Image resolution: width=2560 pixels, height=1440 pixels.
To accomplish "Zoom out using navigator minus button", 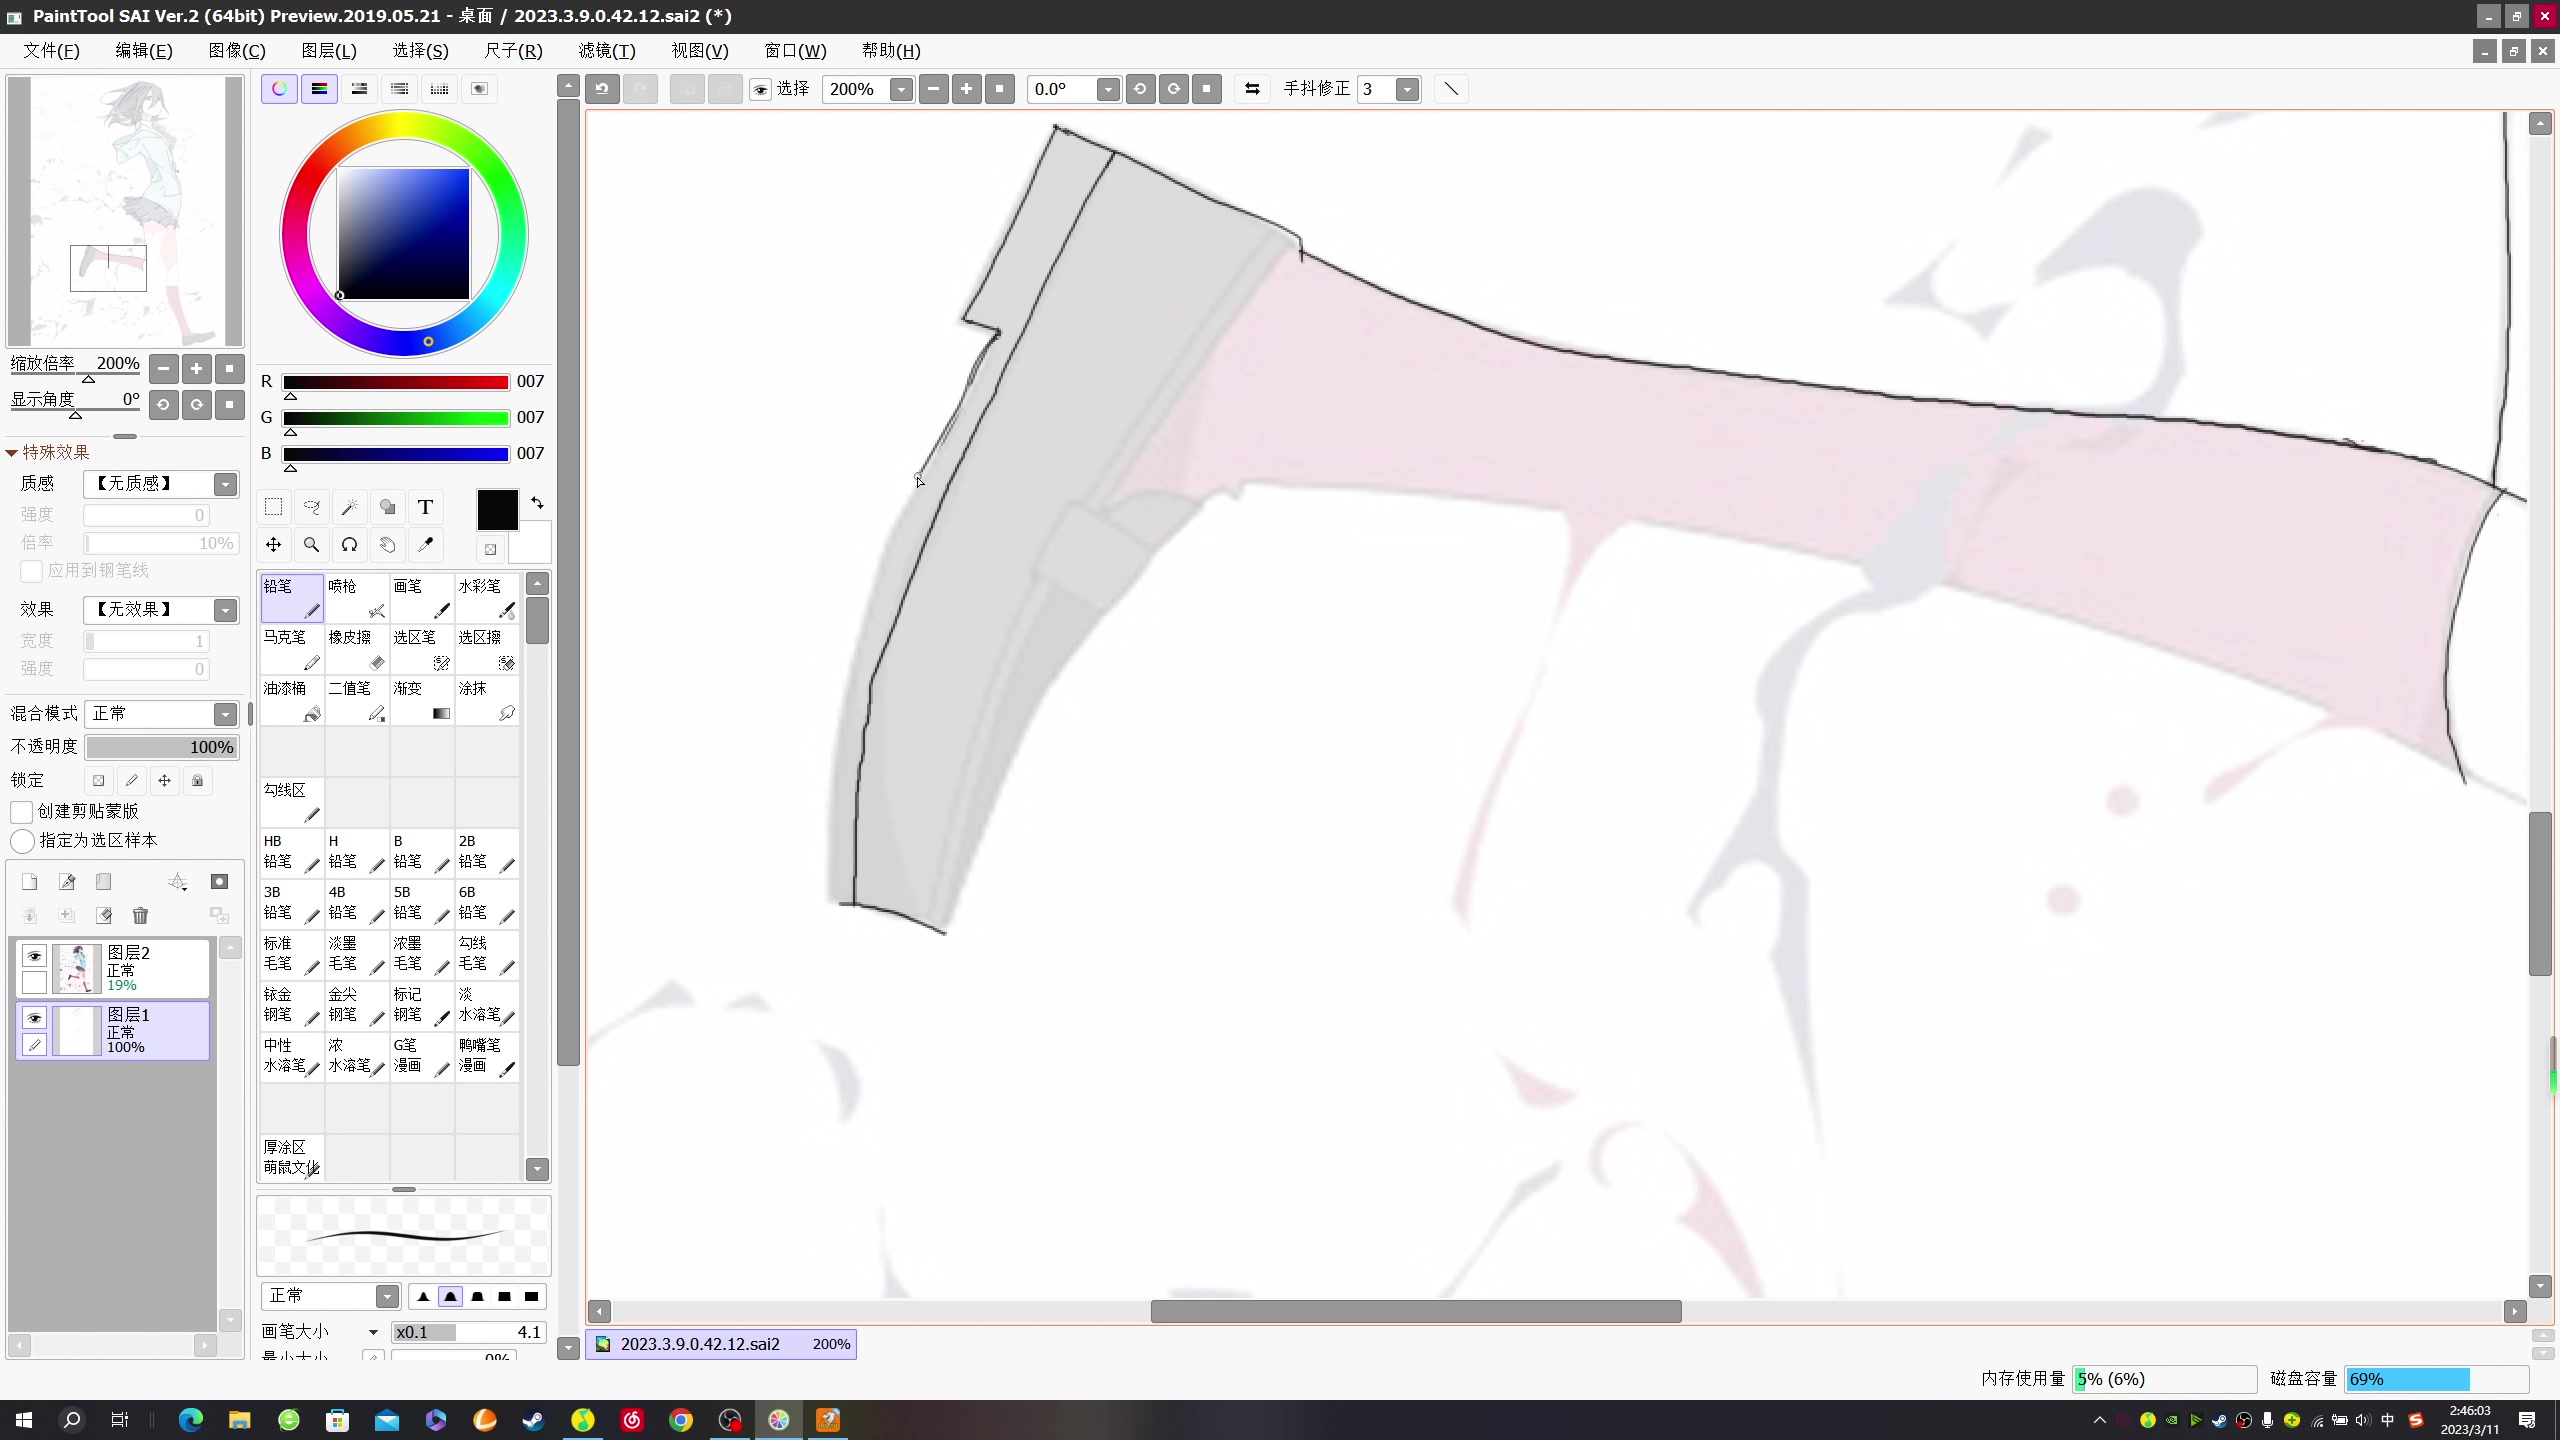I will click(163, 368).
